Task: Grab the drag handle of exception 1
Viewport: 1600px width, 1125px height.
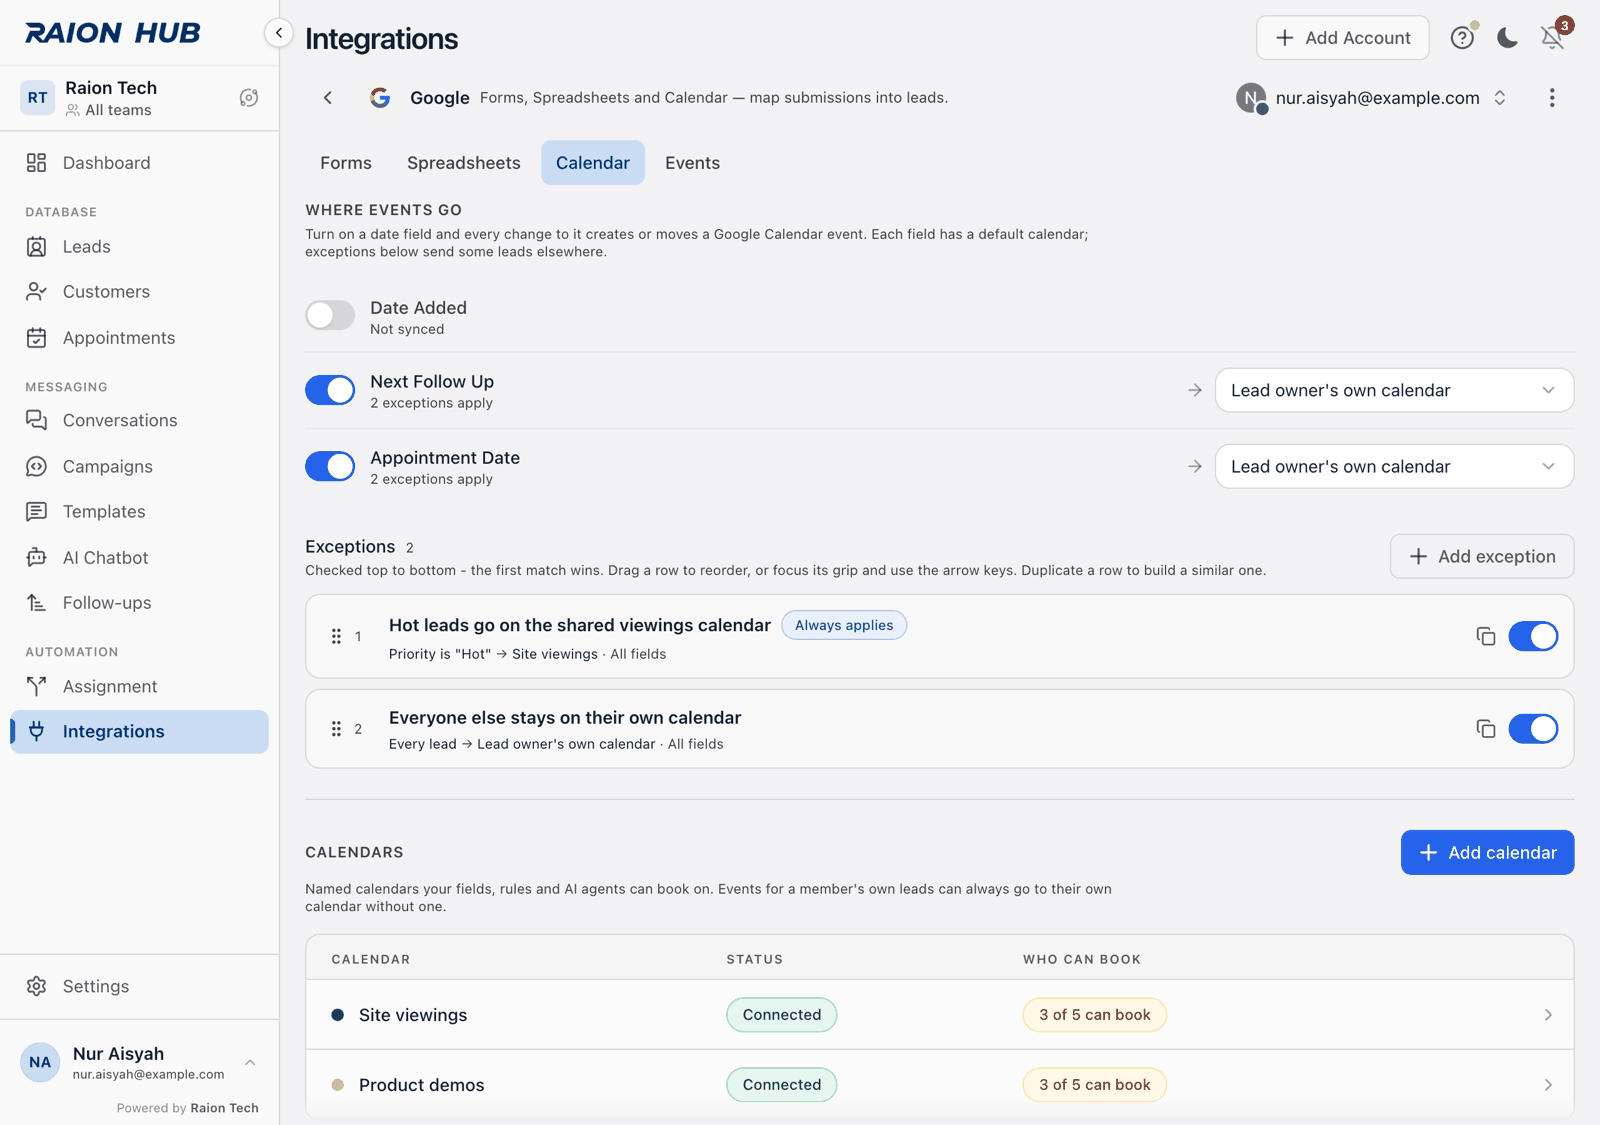Action: 336,636
